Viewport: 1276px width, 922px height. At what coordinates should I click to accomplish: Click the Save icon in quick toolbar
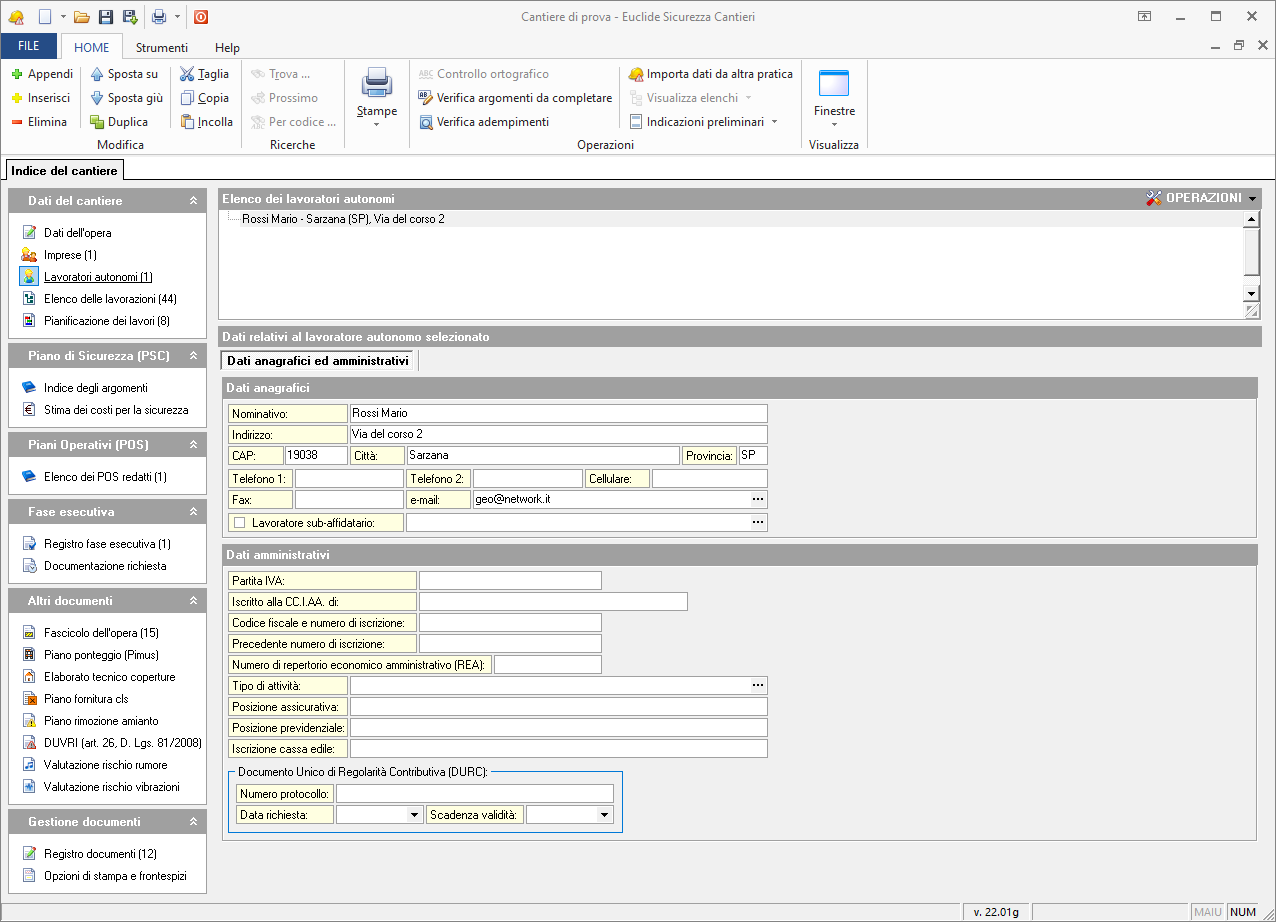click(106, 17)
